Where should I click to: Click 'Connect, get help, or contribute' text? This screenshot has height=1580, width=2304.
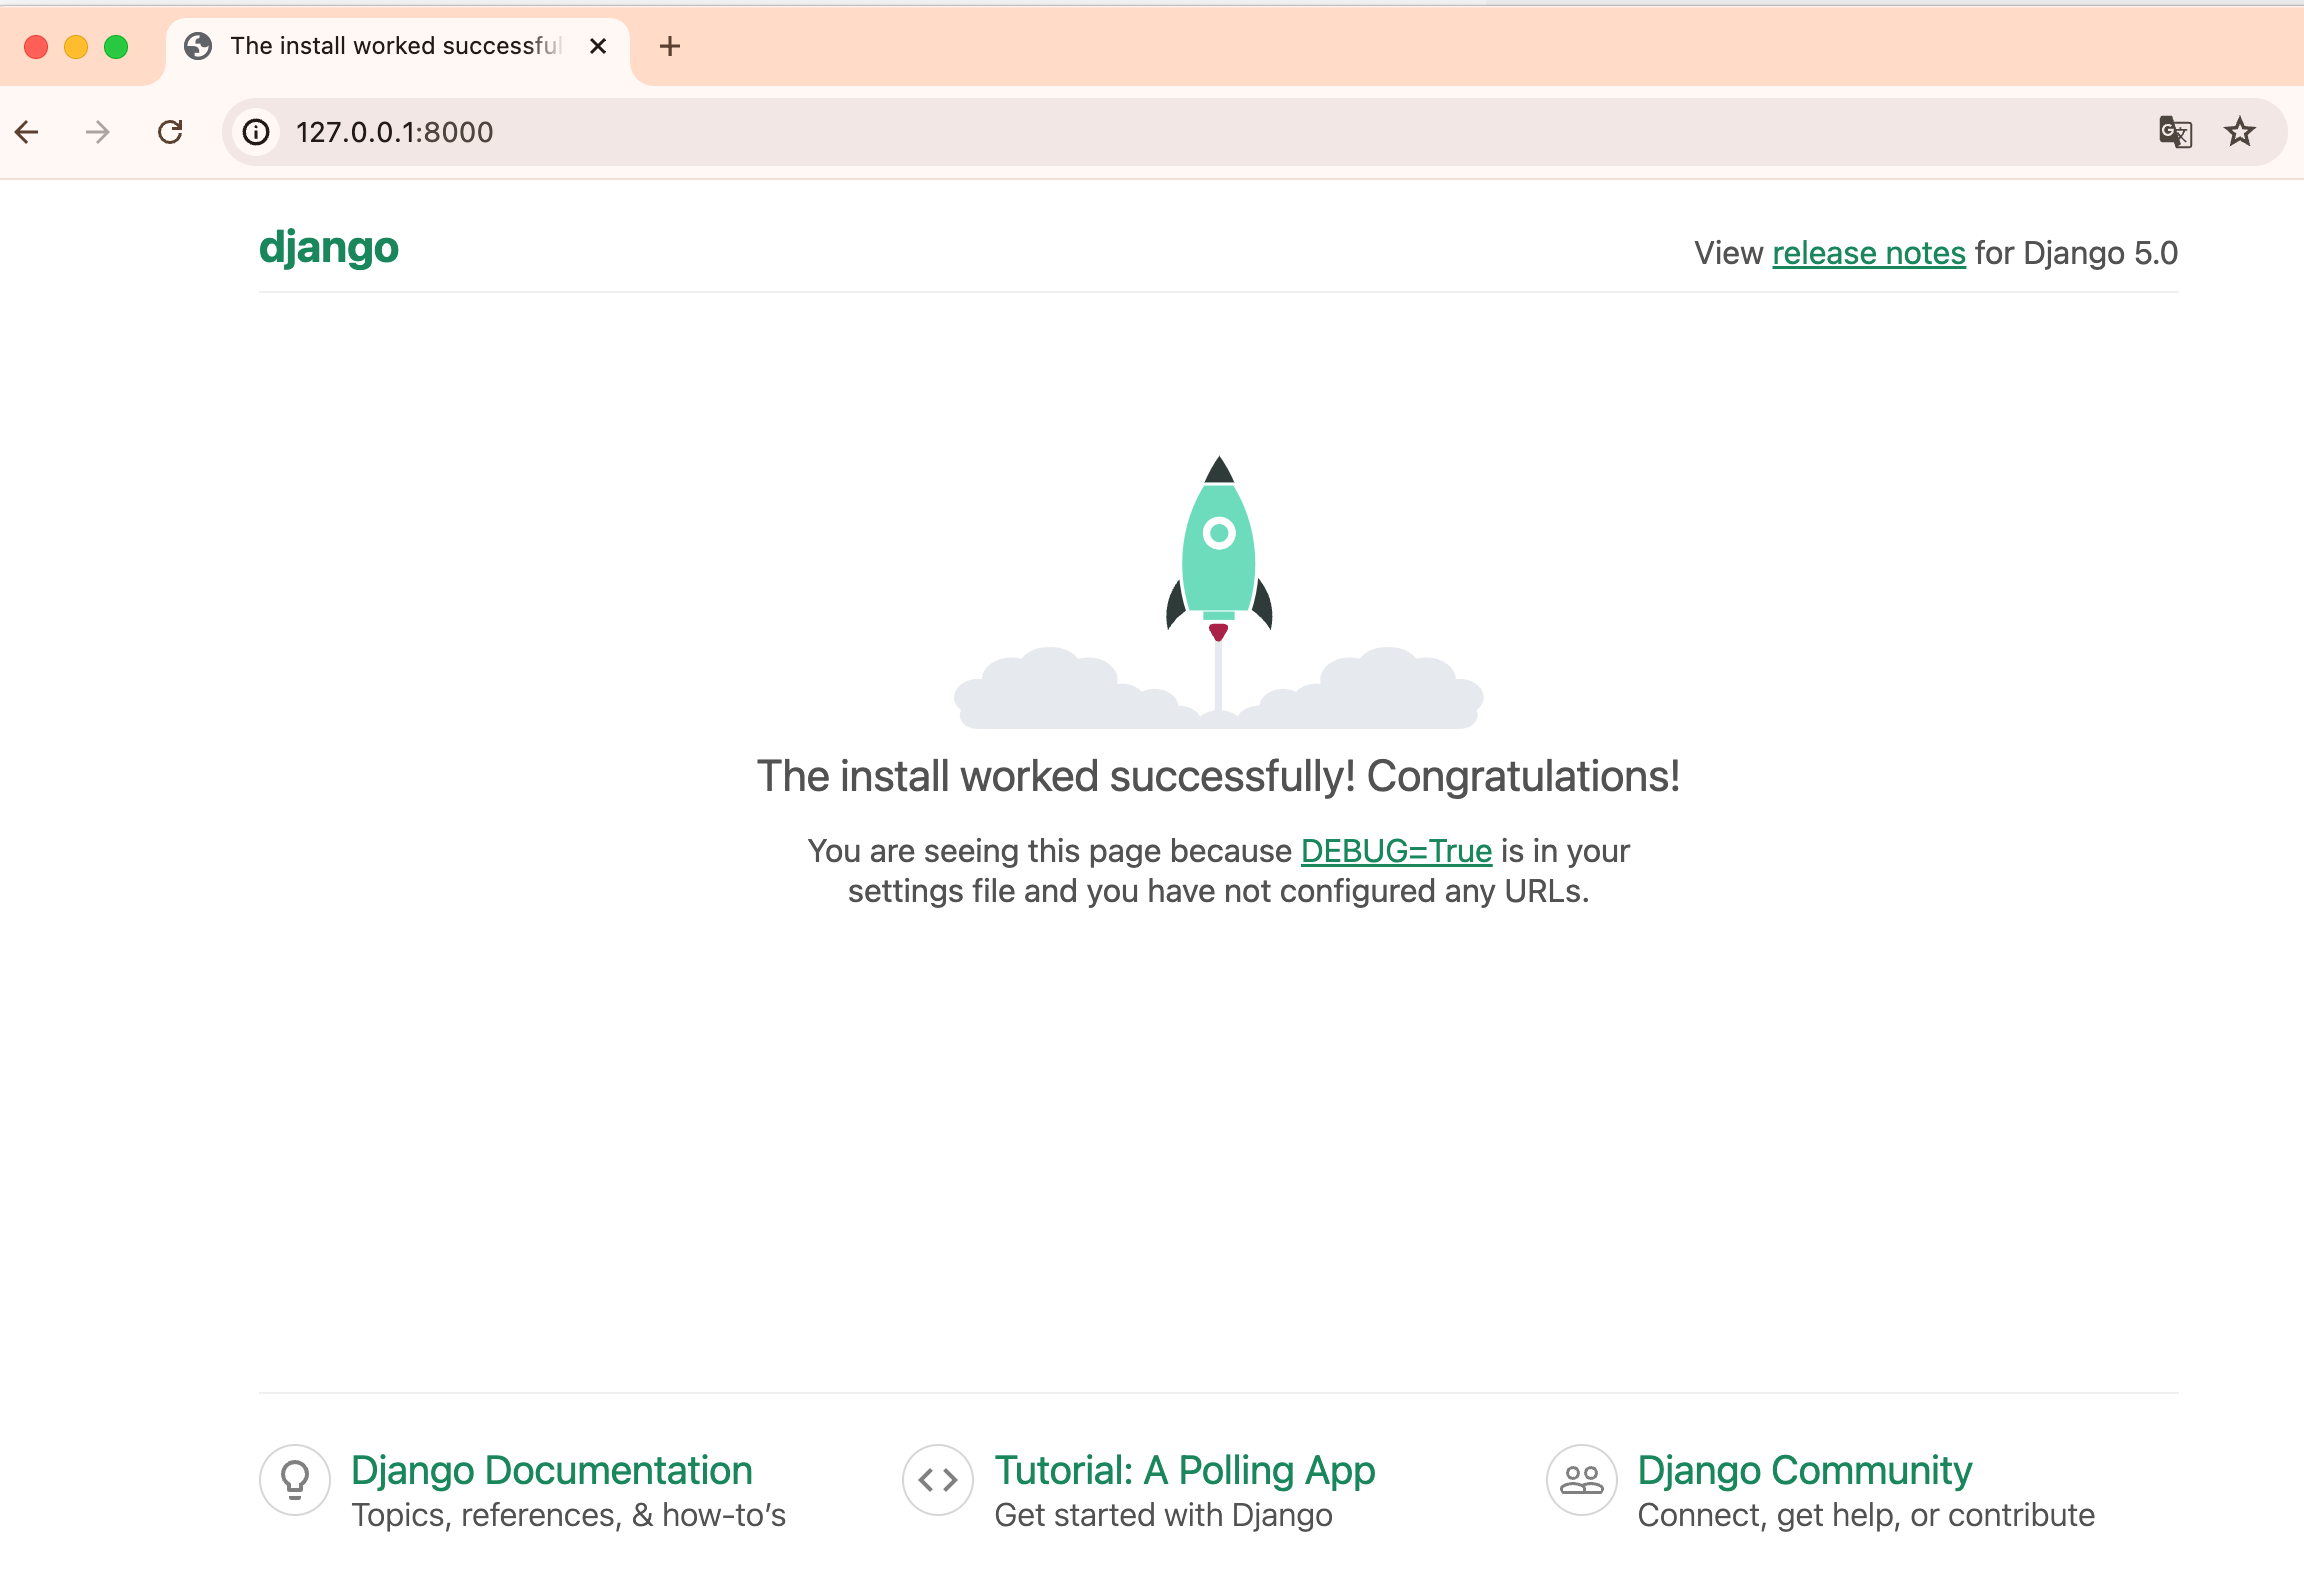click(1866, 1516)
